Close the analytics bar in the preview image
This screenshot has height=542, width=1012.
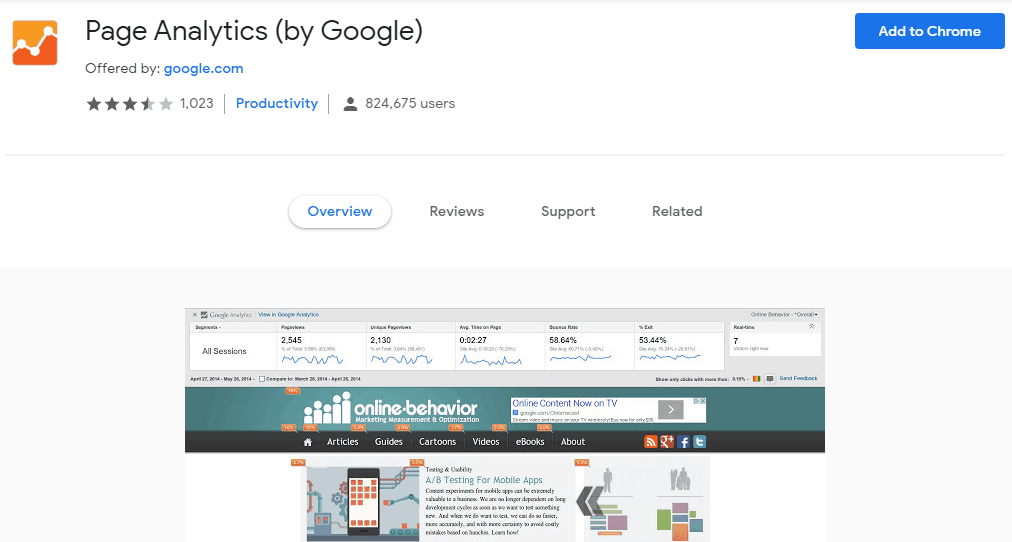194,315
